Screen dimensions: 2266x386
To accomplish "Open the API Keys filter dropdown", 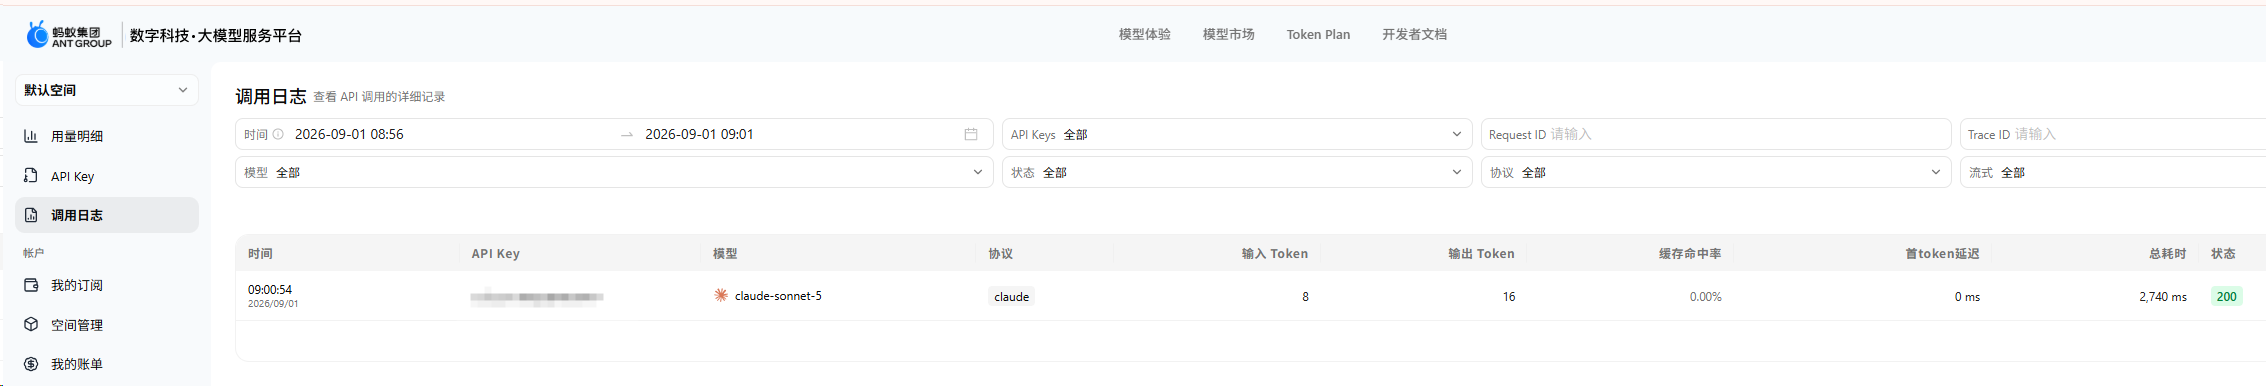I will [1237, 134].
